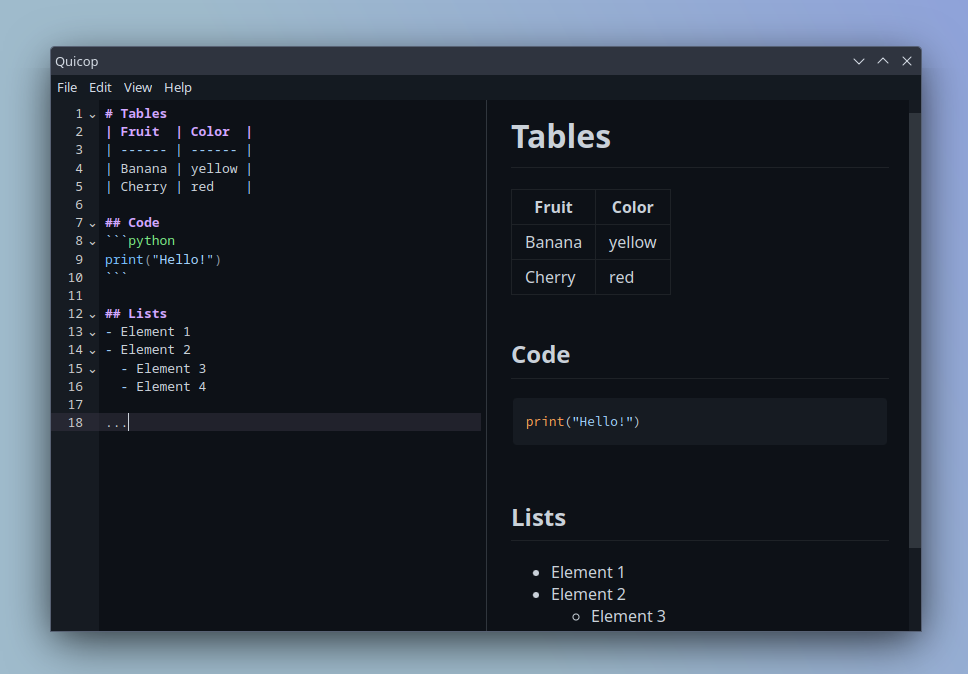968x674 pixels.
Task: Click 'Element 2' bullet in preview
Action: coord(588,594)
